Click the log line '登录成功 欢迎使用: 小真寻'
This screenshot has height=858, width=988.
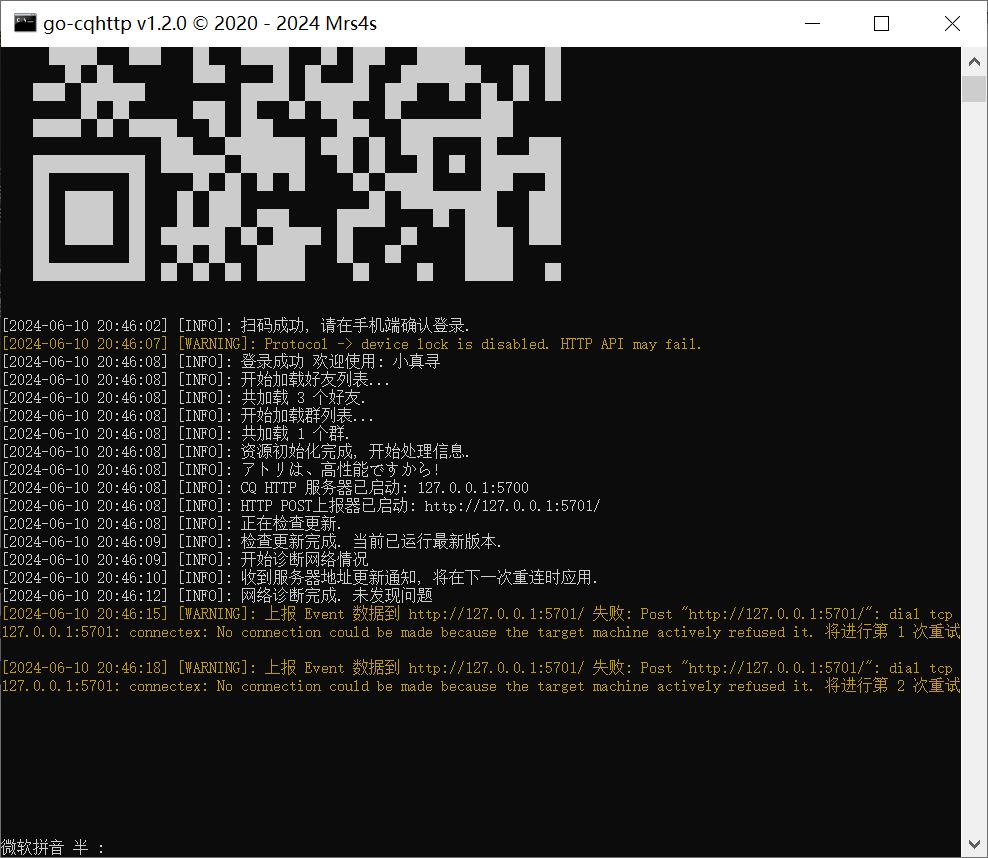[x=340, y=362]
